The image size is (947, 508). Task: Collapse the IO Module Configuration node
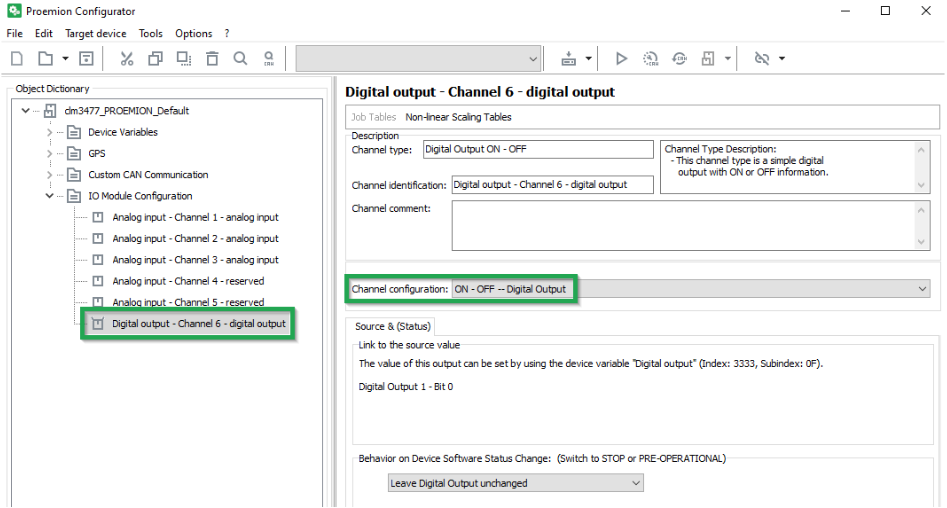click(x=49, y=196)
